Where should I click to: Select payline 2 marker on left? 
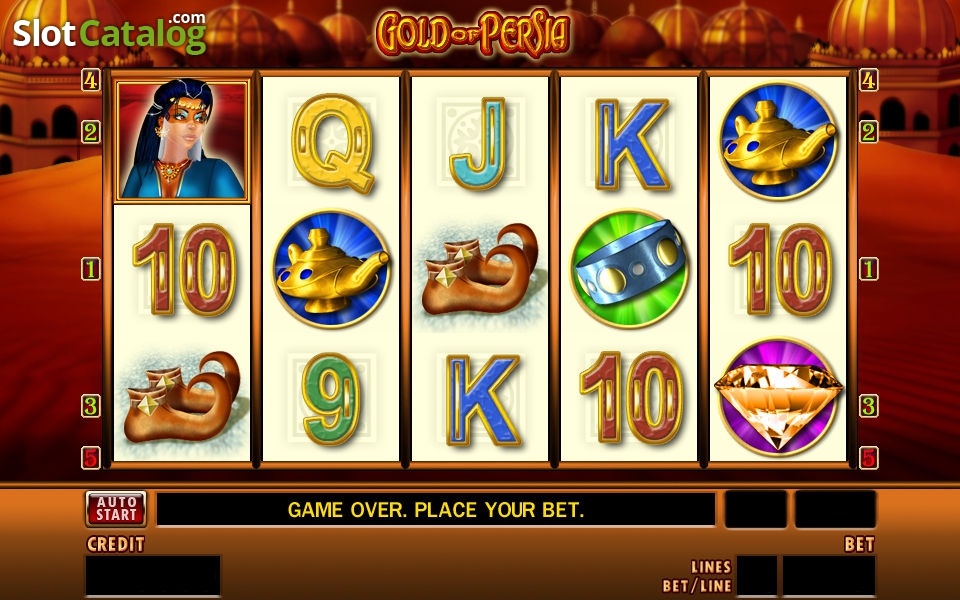[x=91, y=132]
